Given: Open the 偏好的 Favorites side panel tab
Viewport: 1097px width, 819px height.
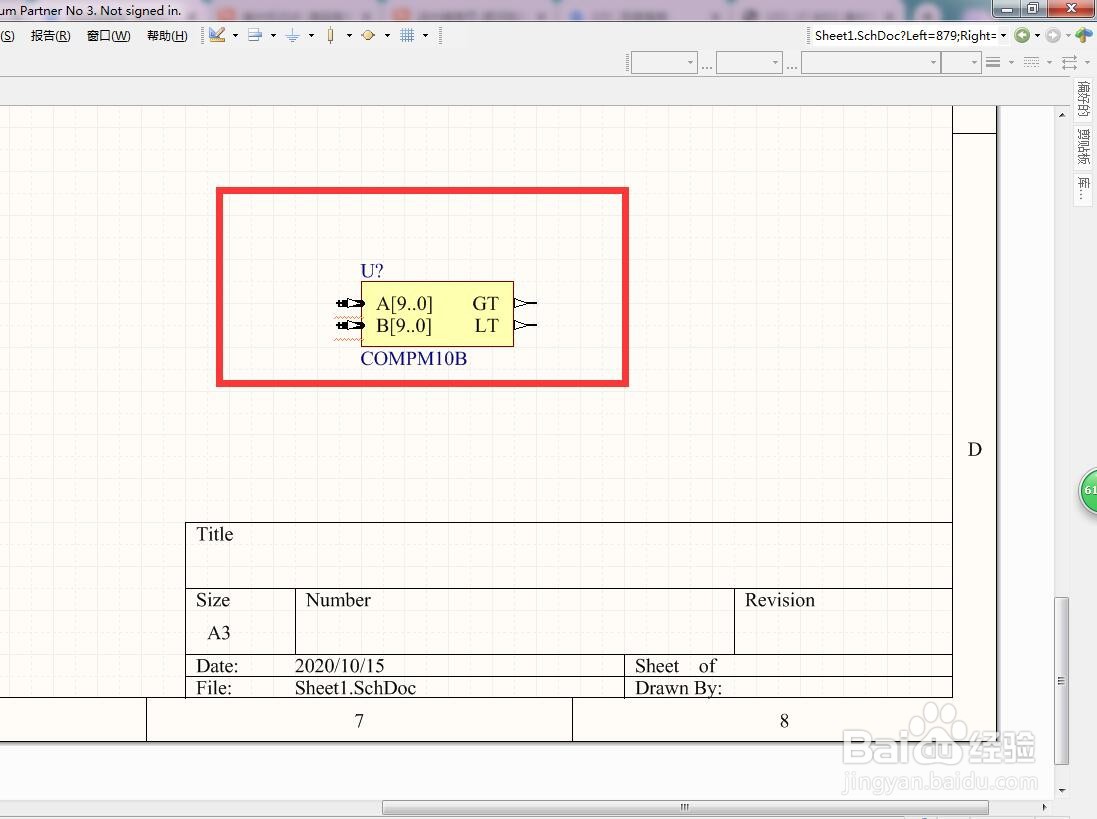Looking at the screenshot, I should click(x=1083, y=99).
